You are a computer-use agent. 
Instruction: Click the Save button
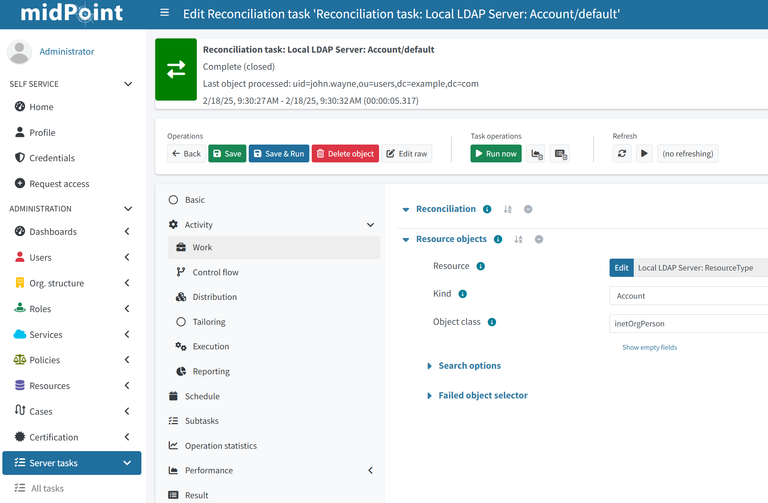point(227,153)
